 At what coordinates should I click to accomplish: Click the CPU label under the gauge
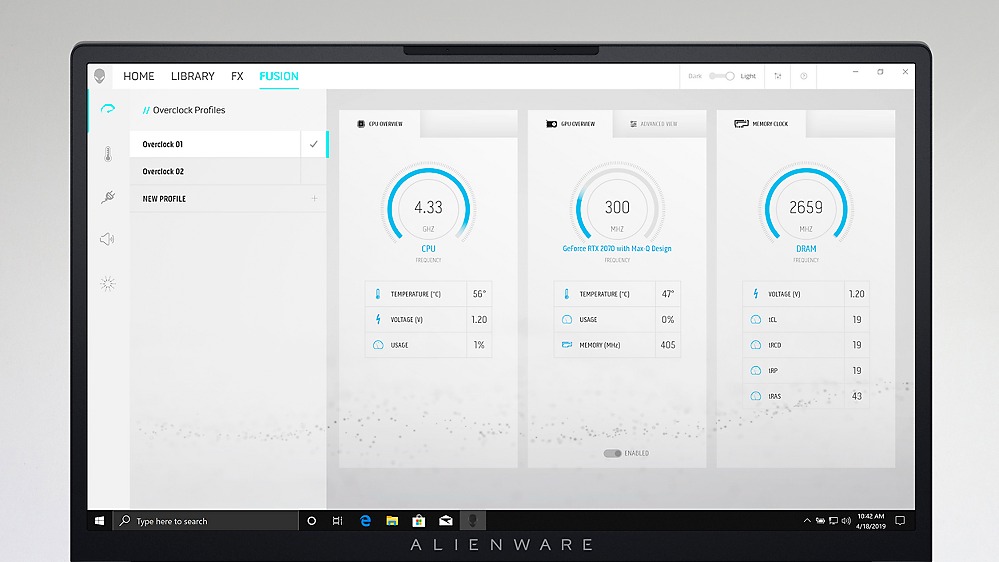428,249
